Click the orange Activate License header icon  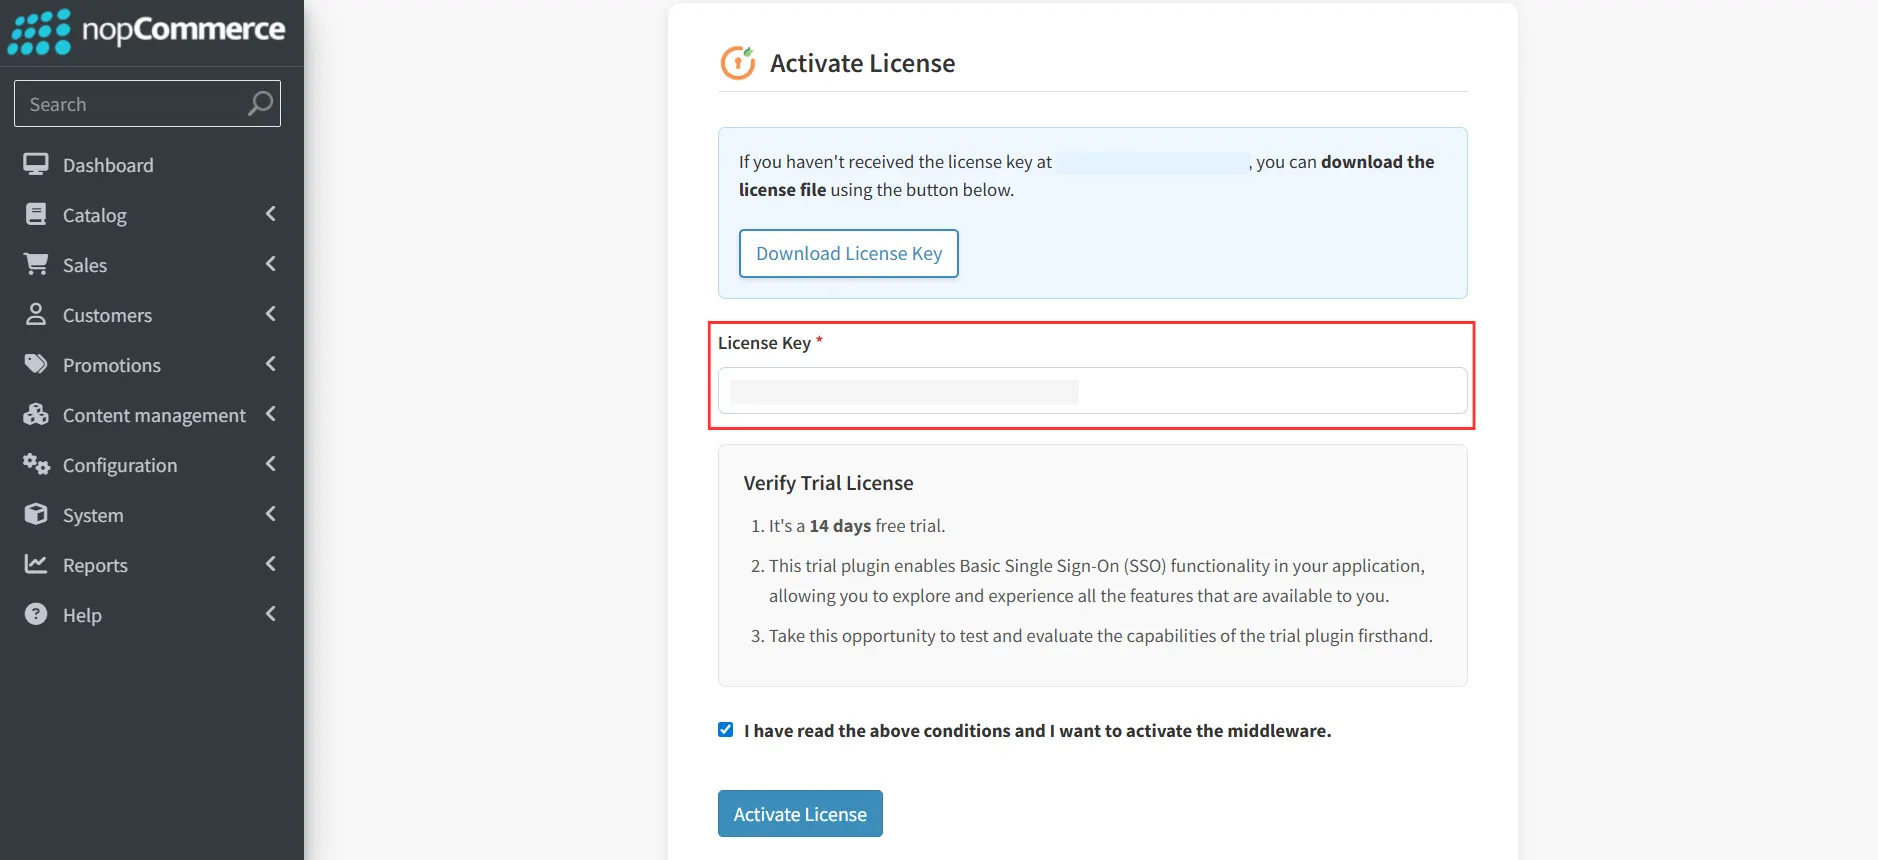click(x=738, y=63)
